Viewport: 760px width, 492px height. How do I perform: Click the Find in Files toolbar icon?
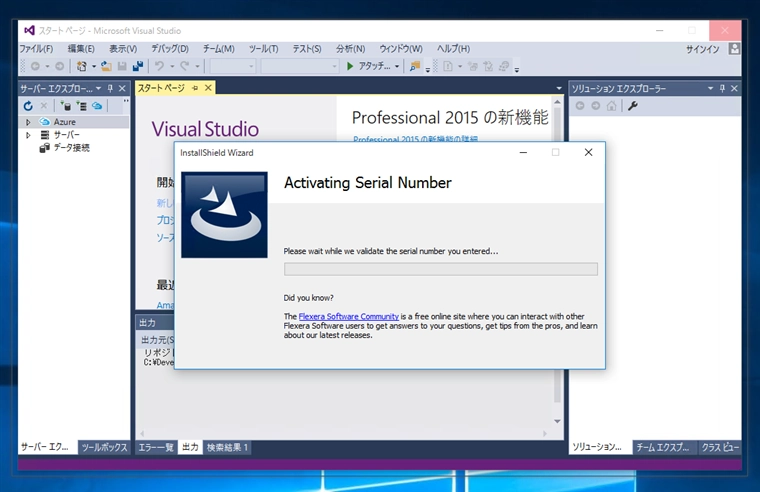pos(414,66)
